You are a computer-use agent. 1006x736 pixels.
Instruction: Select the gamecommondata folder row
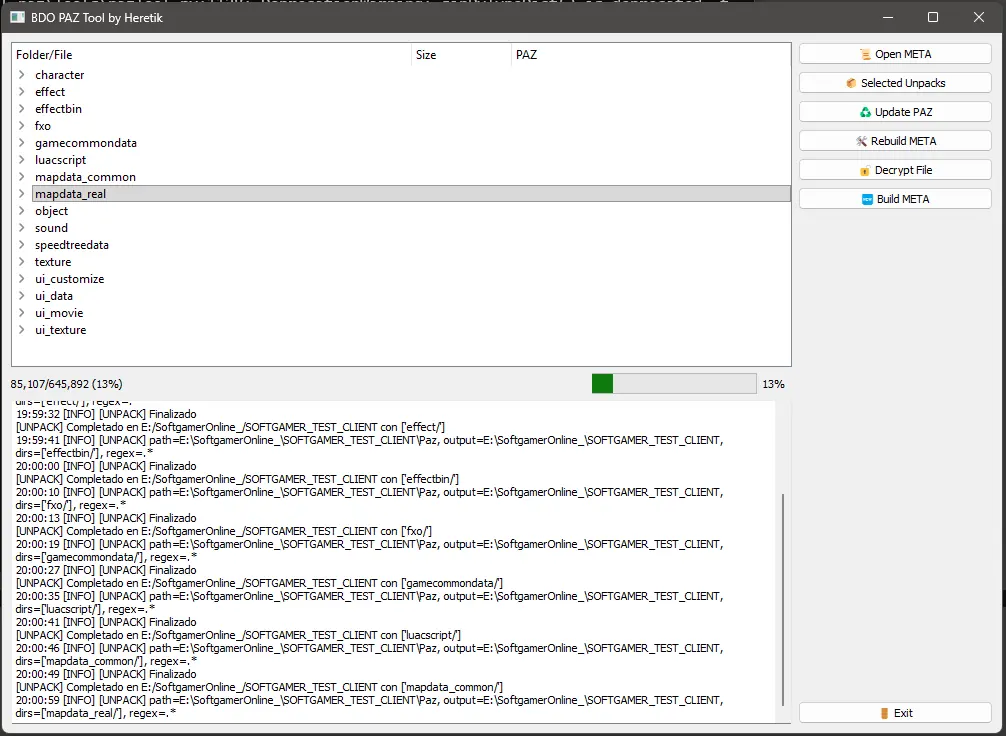pyautogui.click(x=411, y=142)
